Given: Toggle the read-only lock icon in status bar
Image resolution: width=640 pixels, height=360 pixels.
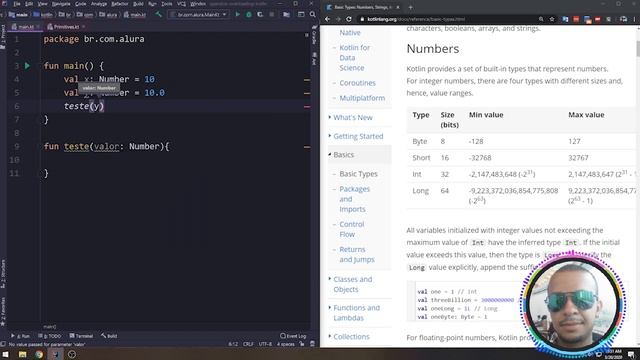Looking at the screenshot, I should tap(302, 344).
